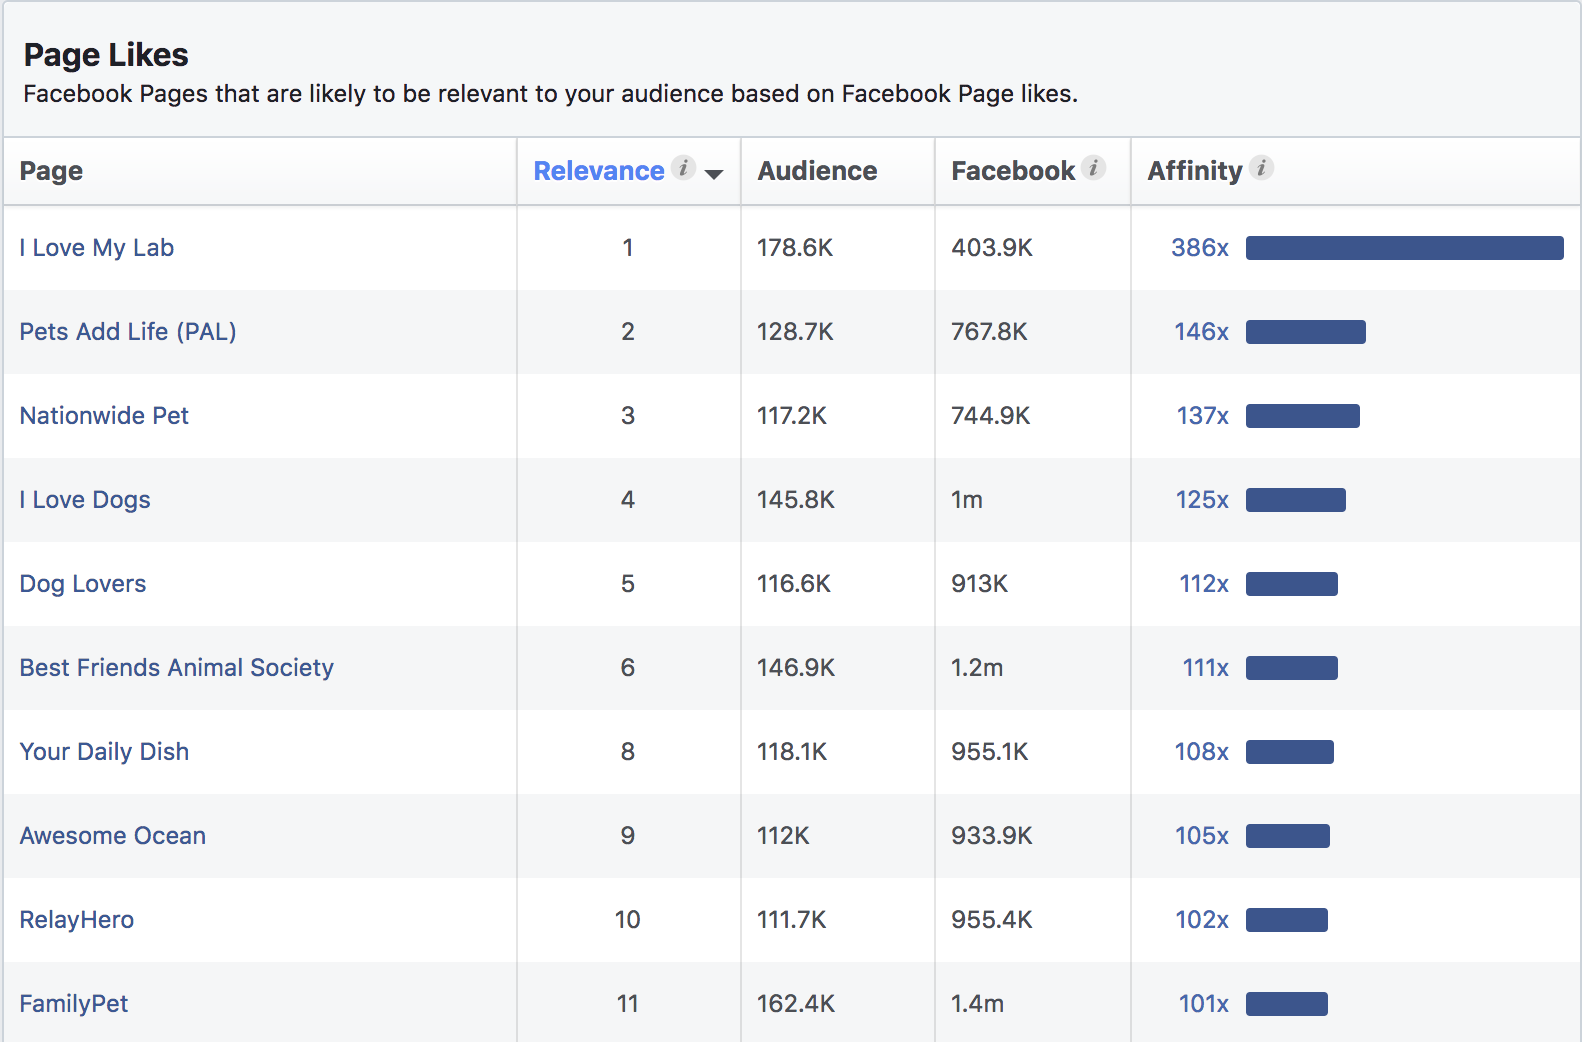This screenshot has width=1582, height=1042.
Task: Select Facebook value 933.9K
Action: (x=992, y=836)
